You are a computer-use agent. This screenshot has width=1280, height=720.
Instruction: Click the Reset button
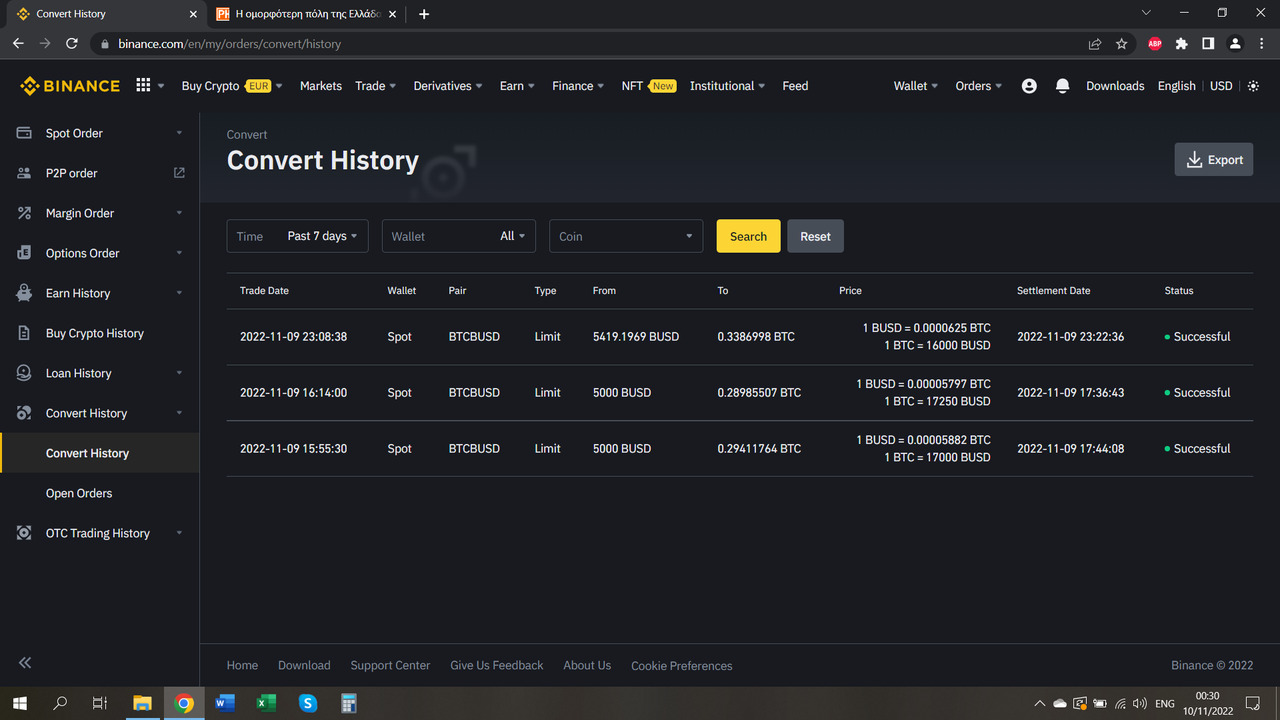(x=815, y=236)
